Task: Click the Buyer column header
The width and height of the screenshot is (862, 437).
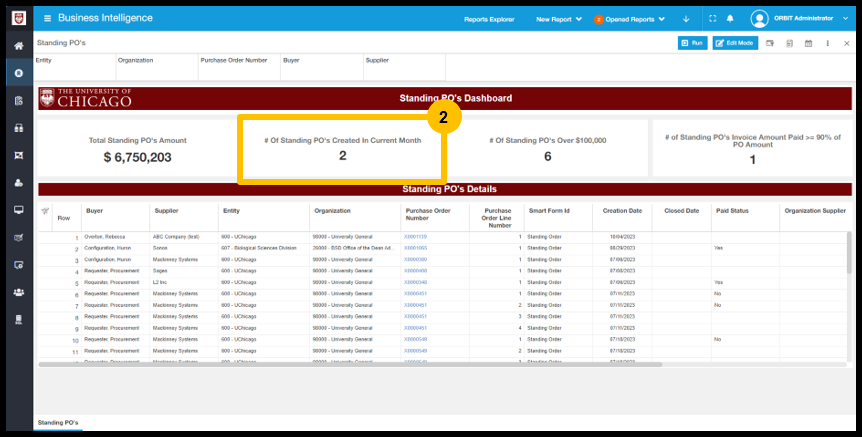Action: click(x=95, y=211)
